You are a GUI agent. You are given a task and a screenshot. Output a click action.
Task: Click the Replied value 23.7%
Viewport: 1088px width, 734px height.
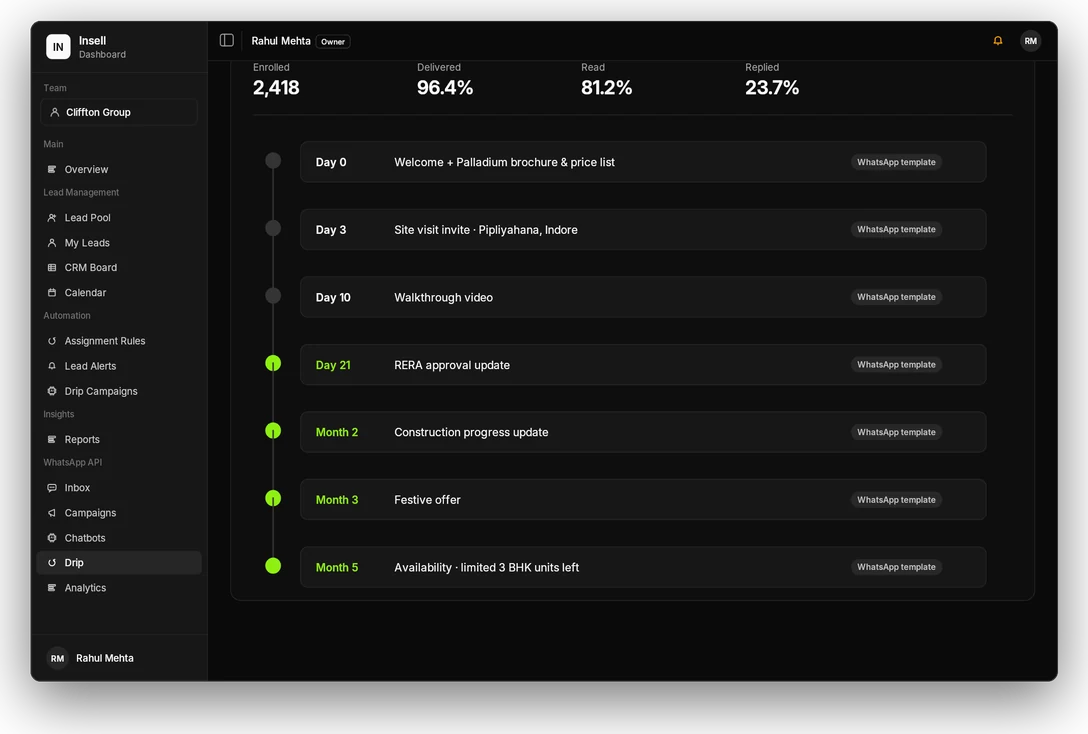[772, 88]
